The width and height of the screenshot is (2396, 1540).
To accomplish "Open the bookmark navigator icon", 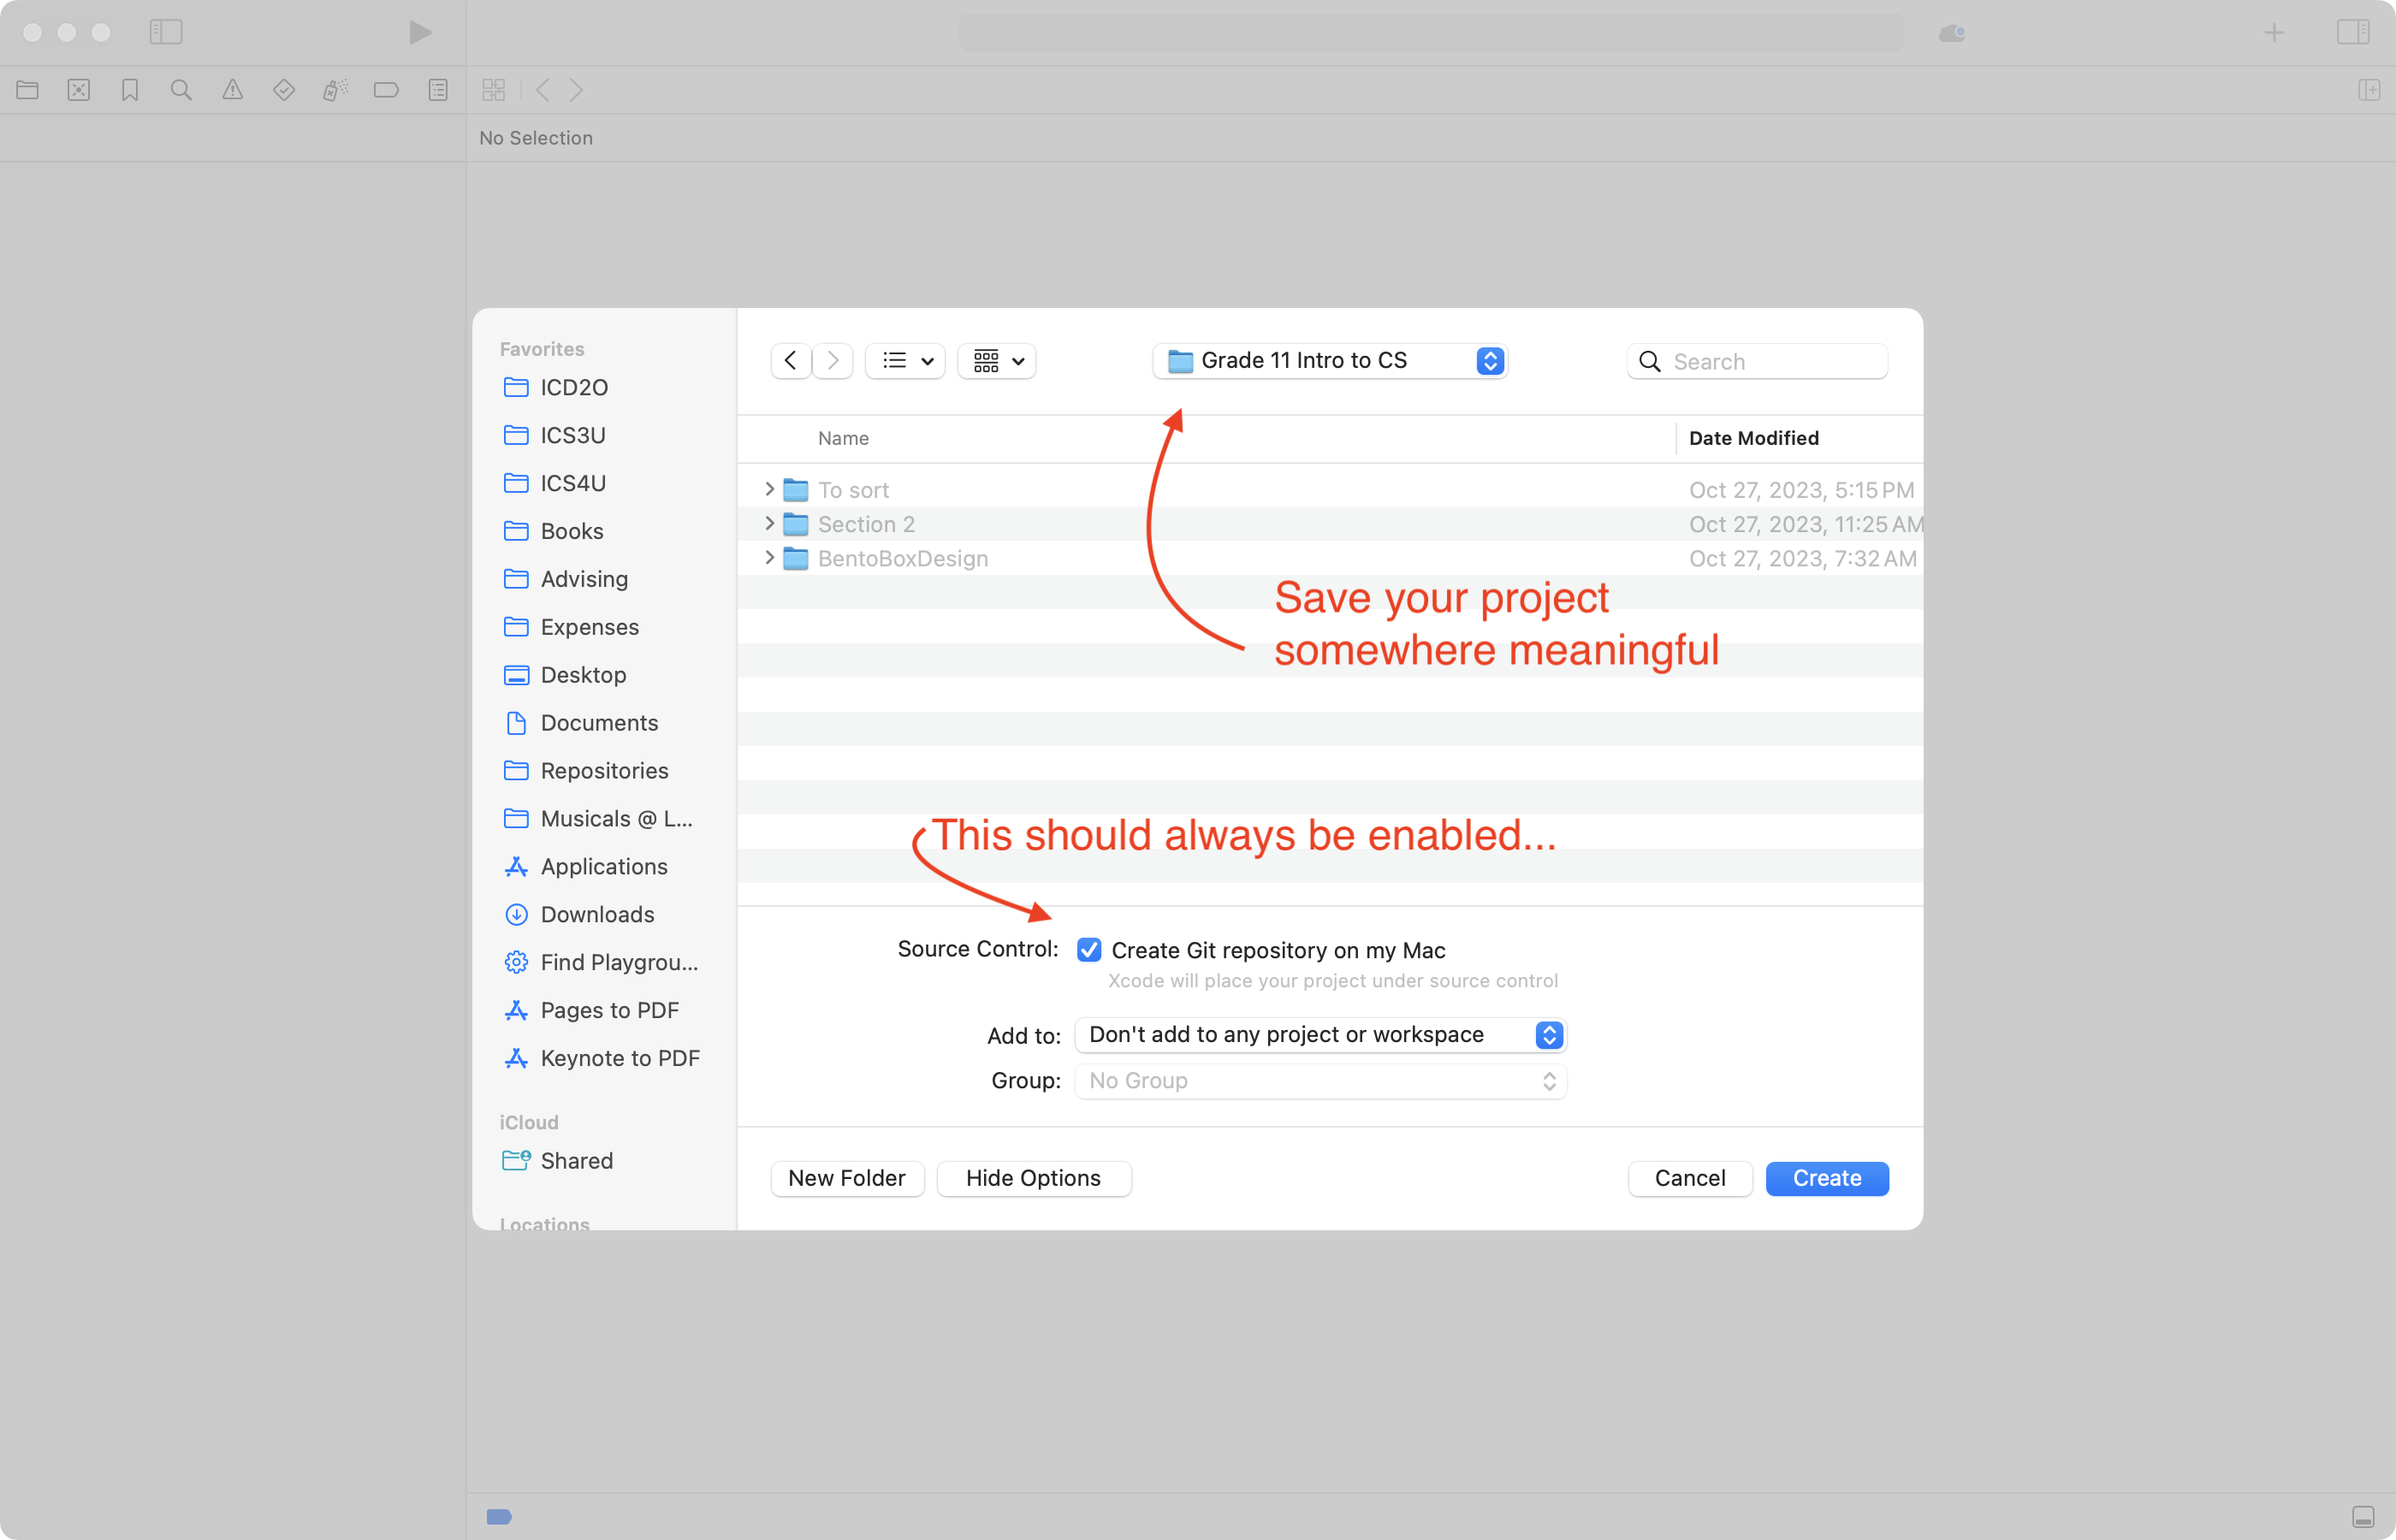I will pos(130,90).
